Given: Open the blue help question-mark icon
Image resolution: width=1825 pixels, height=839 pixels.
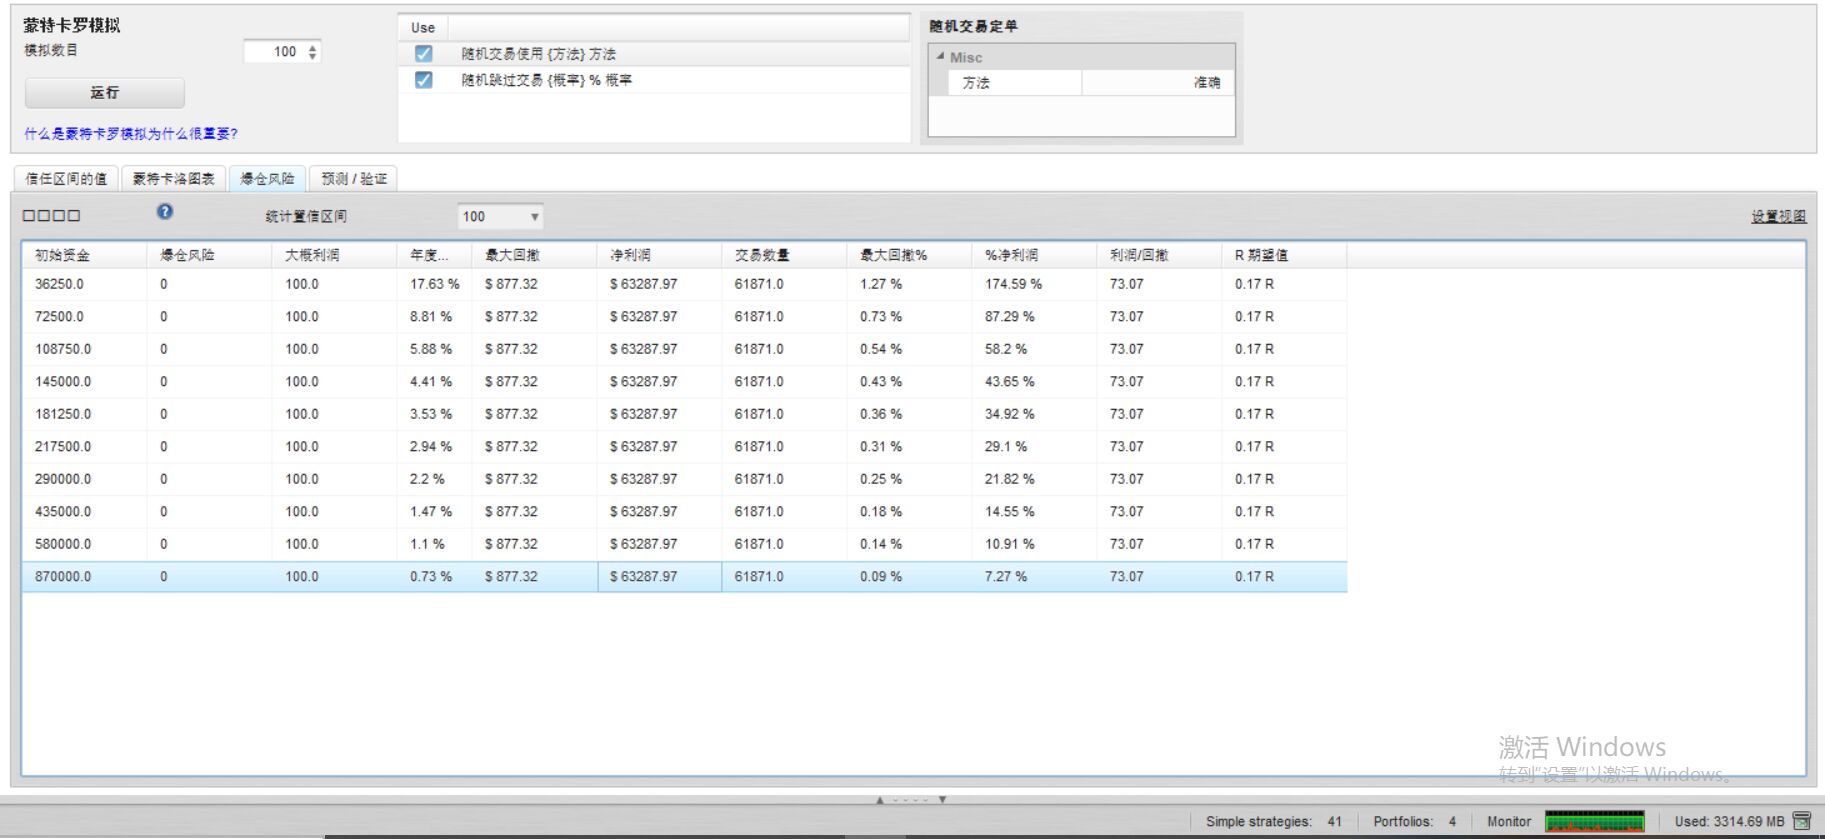Looking at the screenshot, I should click(x=165, y=212).
